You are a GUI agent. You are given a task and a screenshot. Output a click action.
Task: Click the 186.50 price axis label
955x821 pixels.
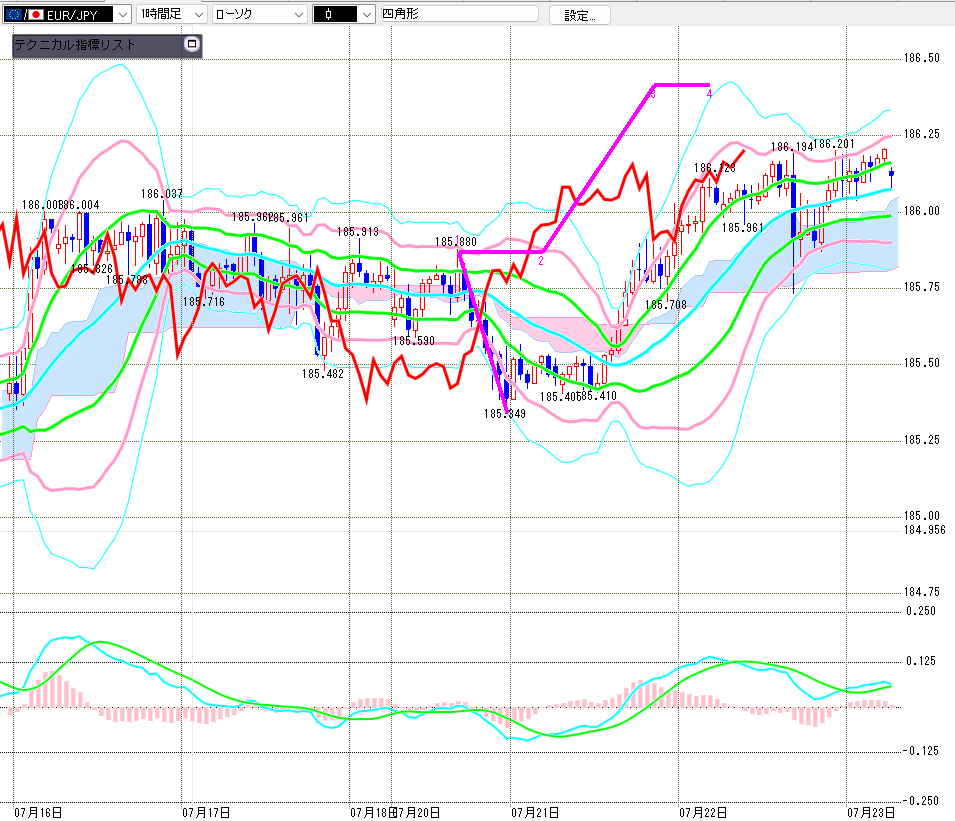(921, 58)
